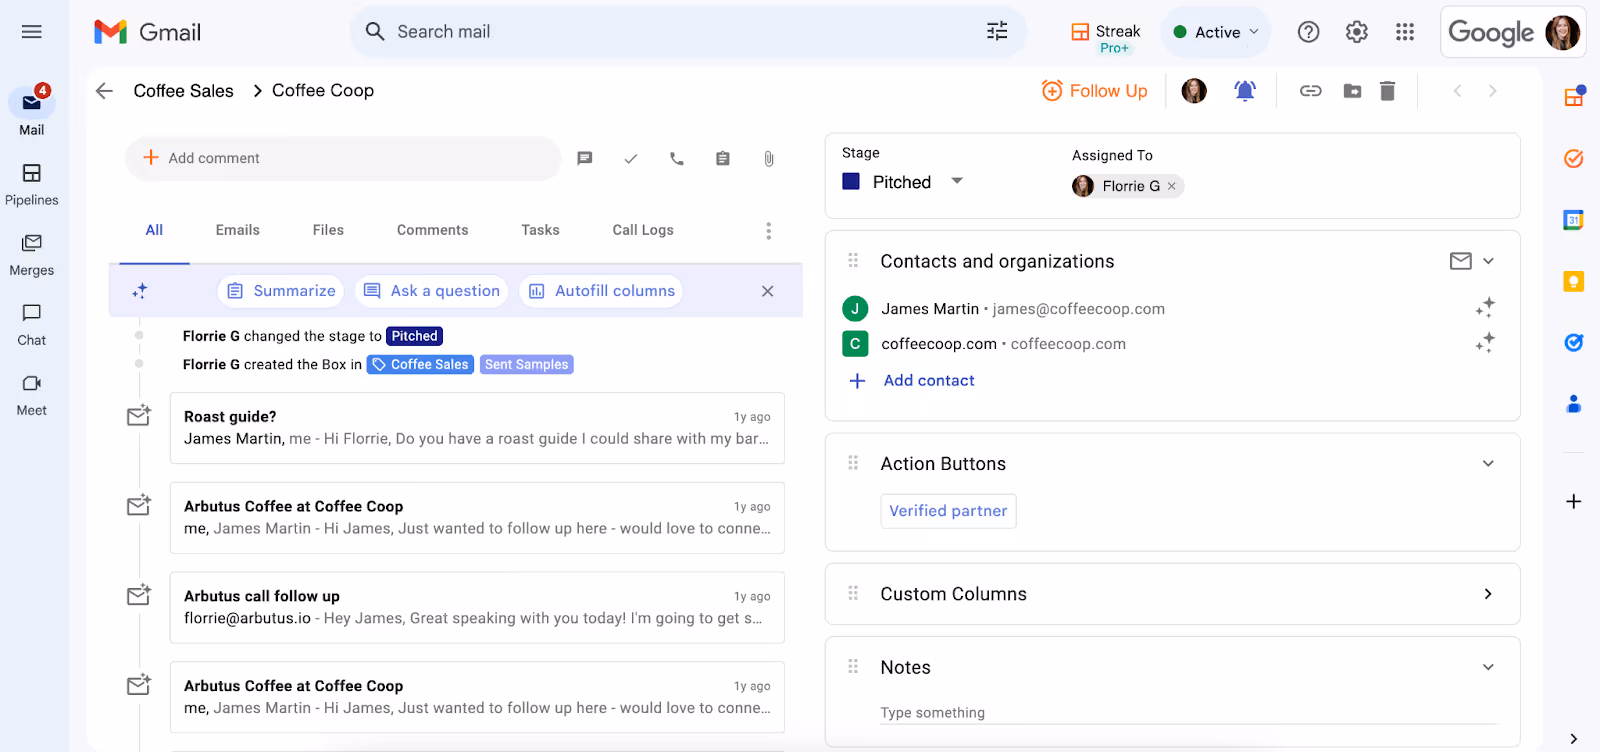Image resolution: width=1600 pixels, height=752 pixels.
Task: Open Pipelines in left sidebar
Action: [31, 185]
